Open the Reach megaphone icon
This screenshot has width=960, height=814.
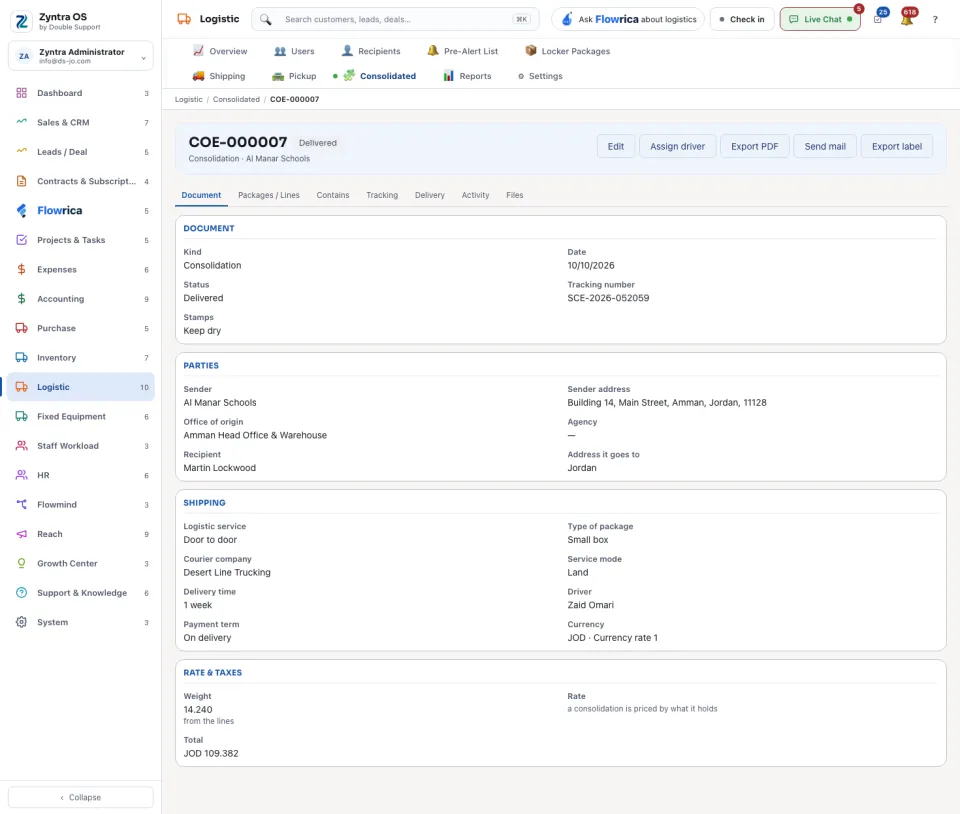21,534
